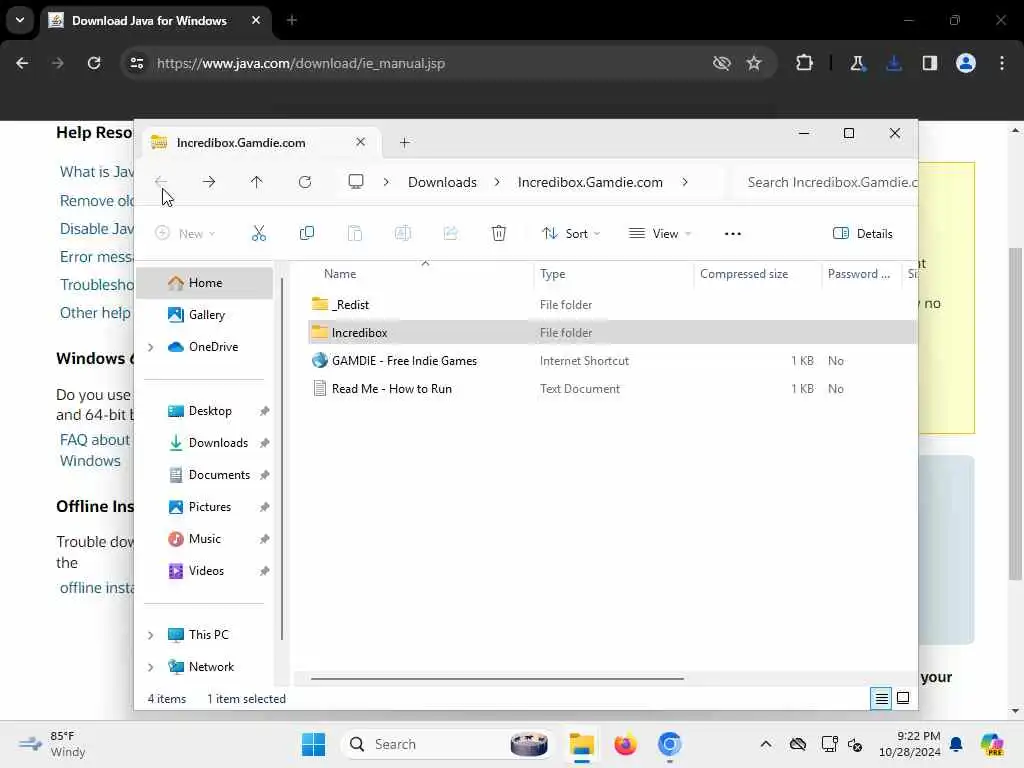Screen dimensions: 1024x768
Task: Click the Copy icon in Explorer toolbar
Action: coord(306,233)
